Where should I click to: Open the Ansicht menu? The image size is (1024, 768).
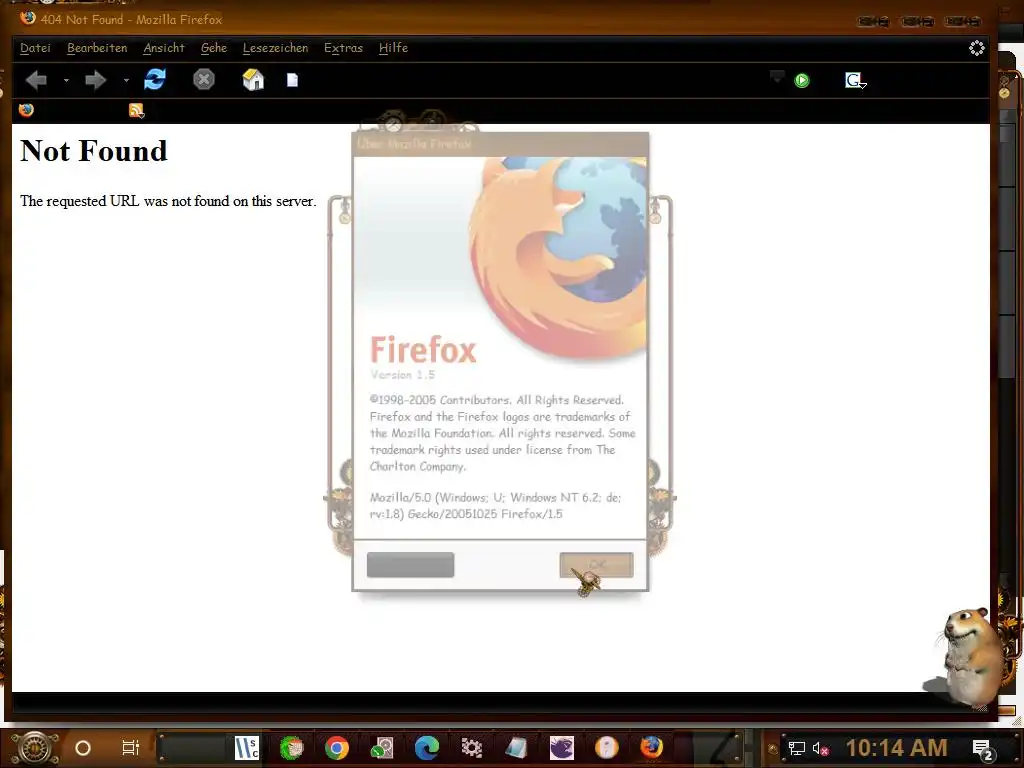(x=164, y=48)
